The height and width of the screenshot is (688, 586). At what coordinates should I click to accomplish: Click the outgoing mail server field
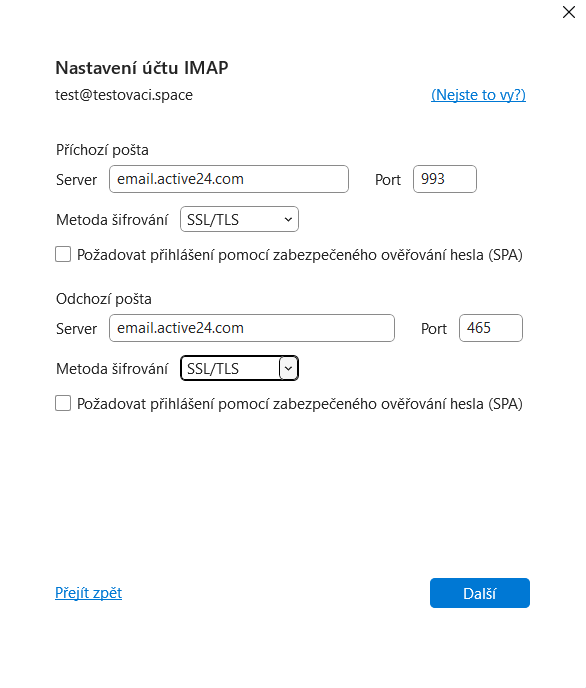tap(252, 328)
